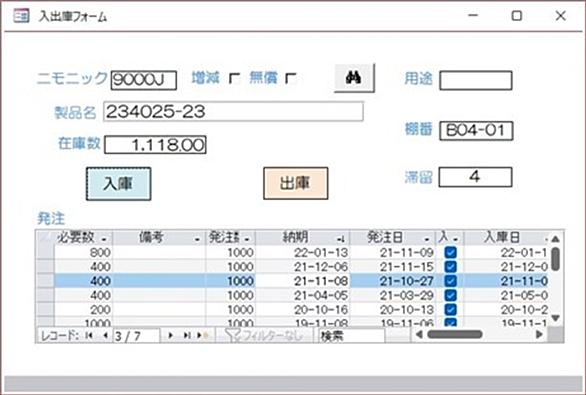Click horizontal scroll left arrow
586x395 pixels.
pos(419,334)
